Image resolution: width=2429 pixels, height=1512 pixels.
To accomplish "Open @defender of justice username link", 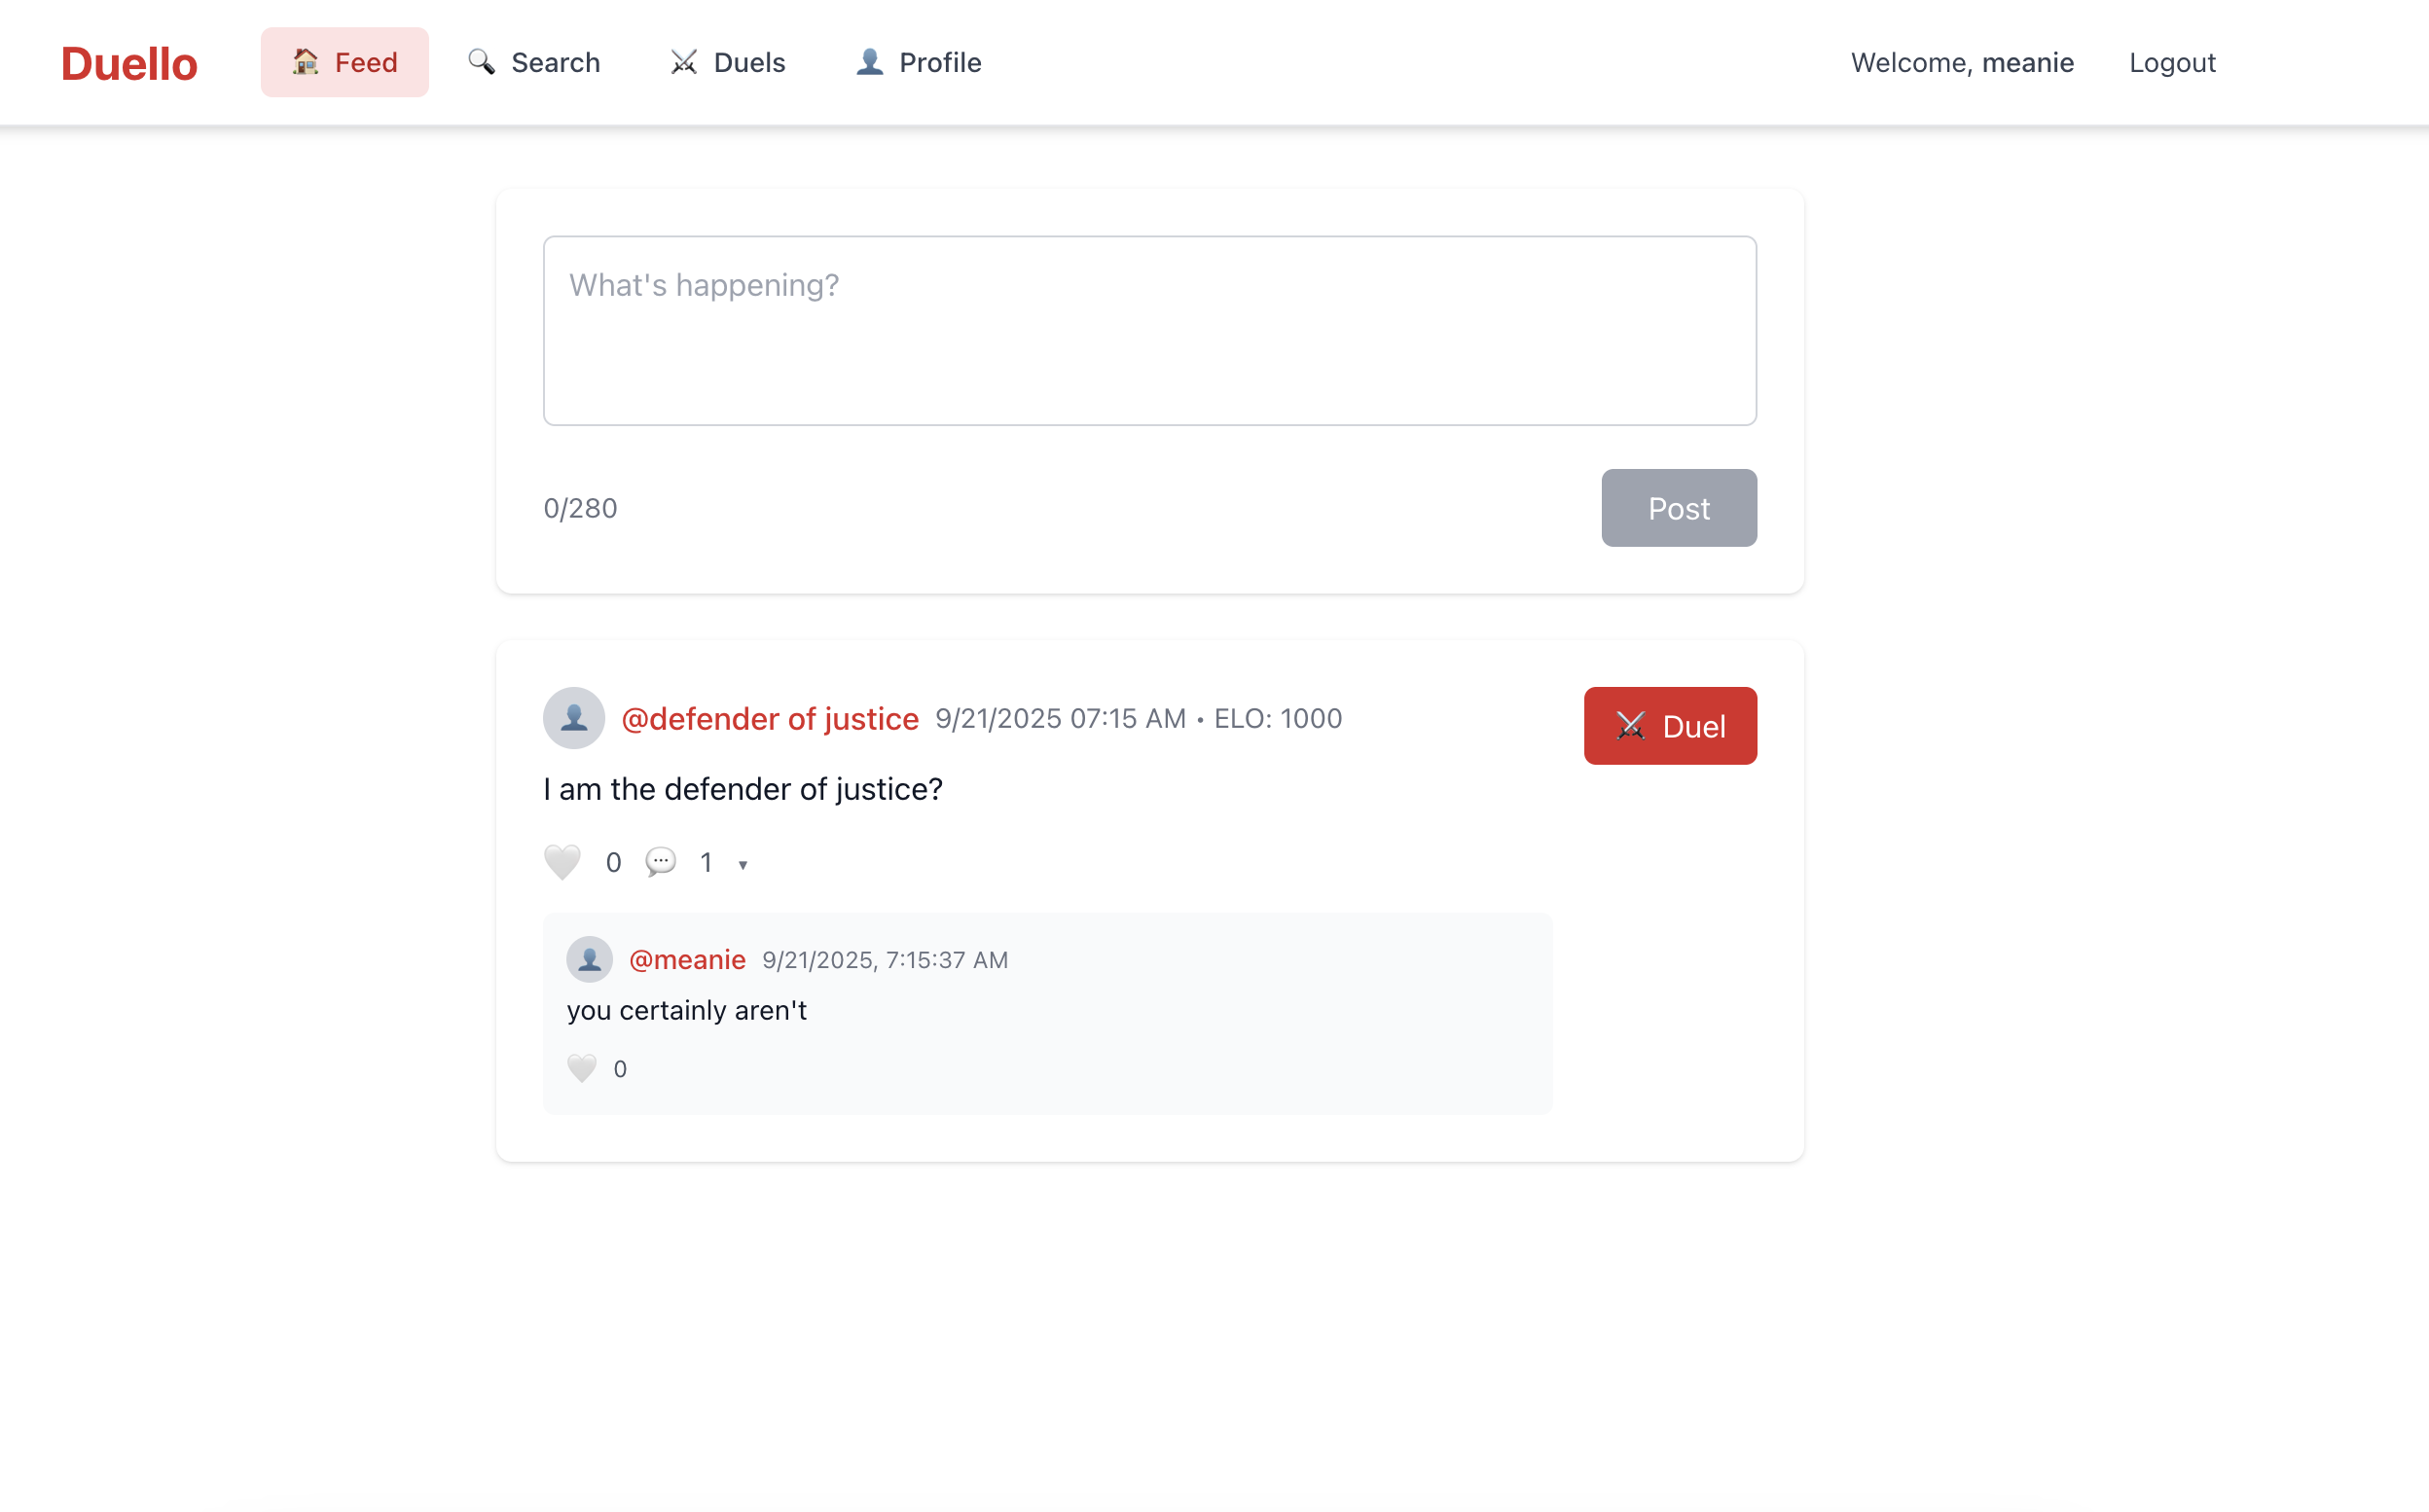I will point(770,718).
